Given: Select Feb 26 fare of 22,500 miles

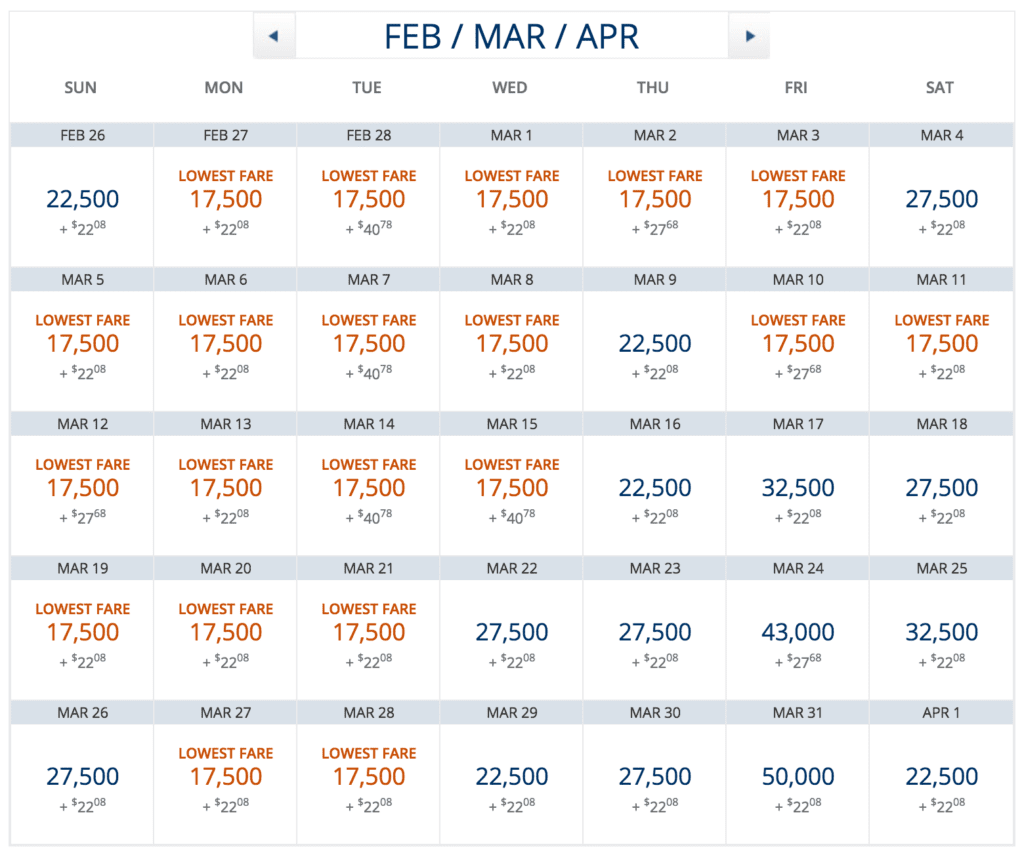Looking at the screenshot, I should click(x=82, y=199).
